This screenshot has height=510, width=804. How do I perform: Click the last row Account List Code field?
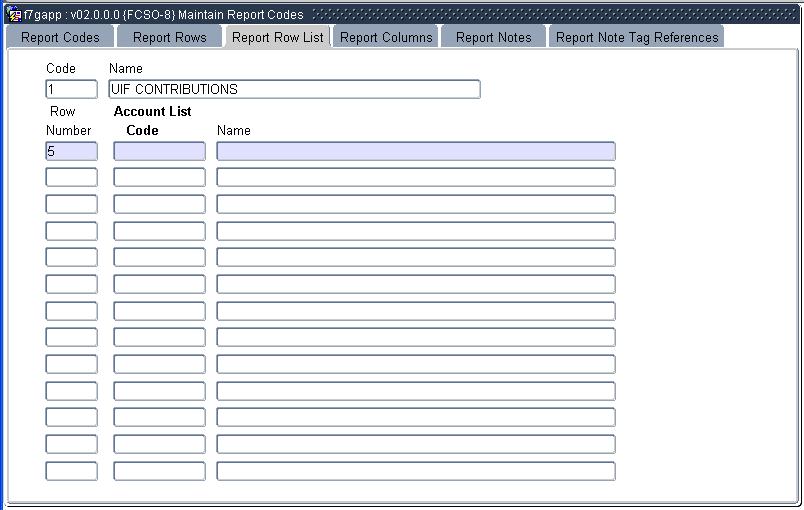159,470
